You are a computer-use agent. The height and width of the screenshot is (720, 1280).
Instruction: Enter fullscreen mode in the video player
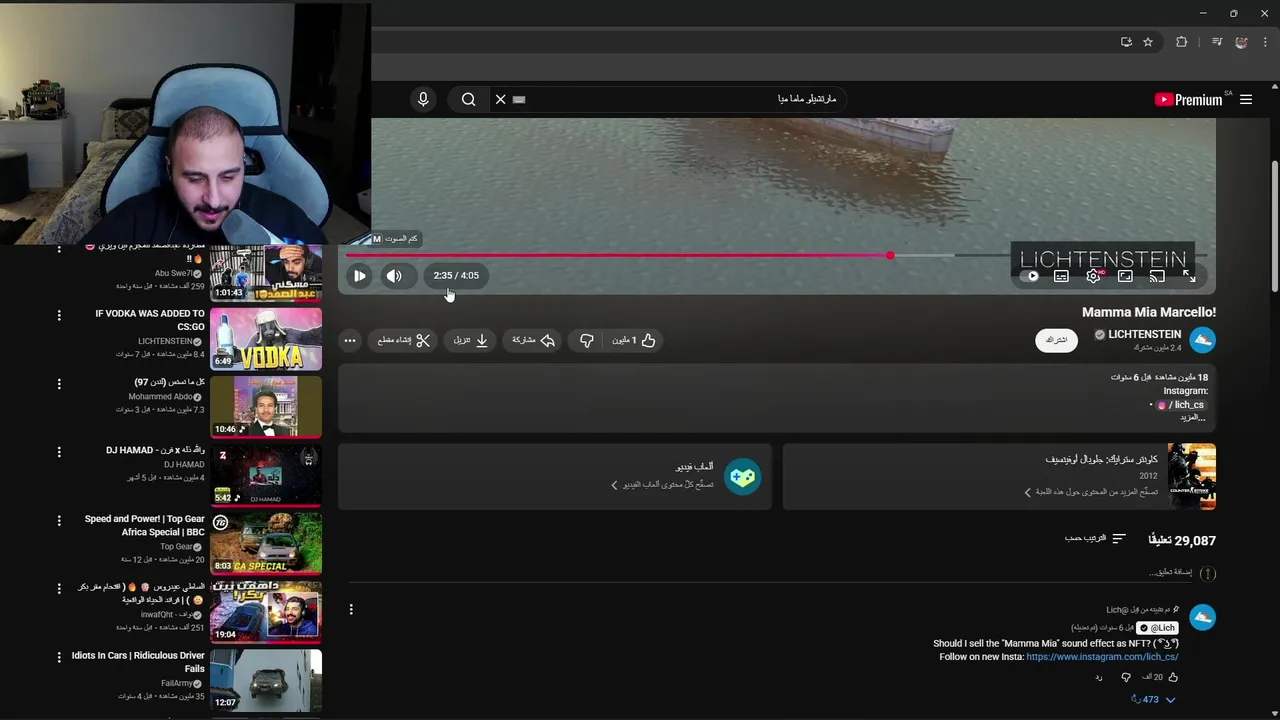[1189, 276]
